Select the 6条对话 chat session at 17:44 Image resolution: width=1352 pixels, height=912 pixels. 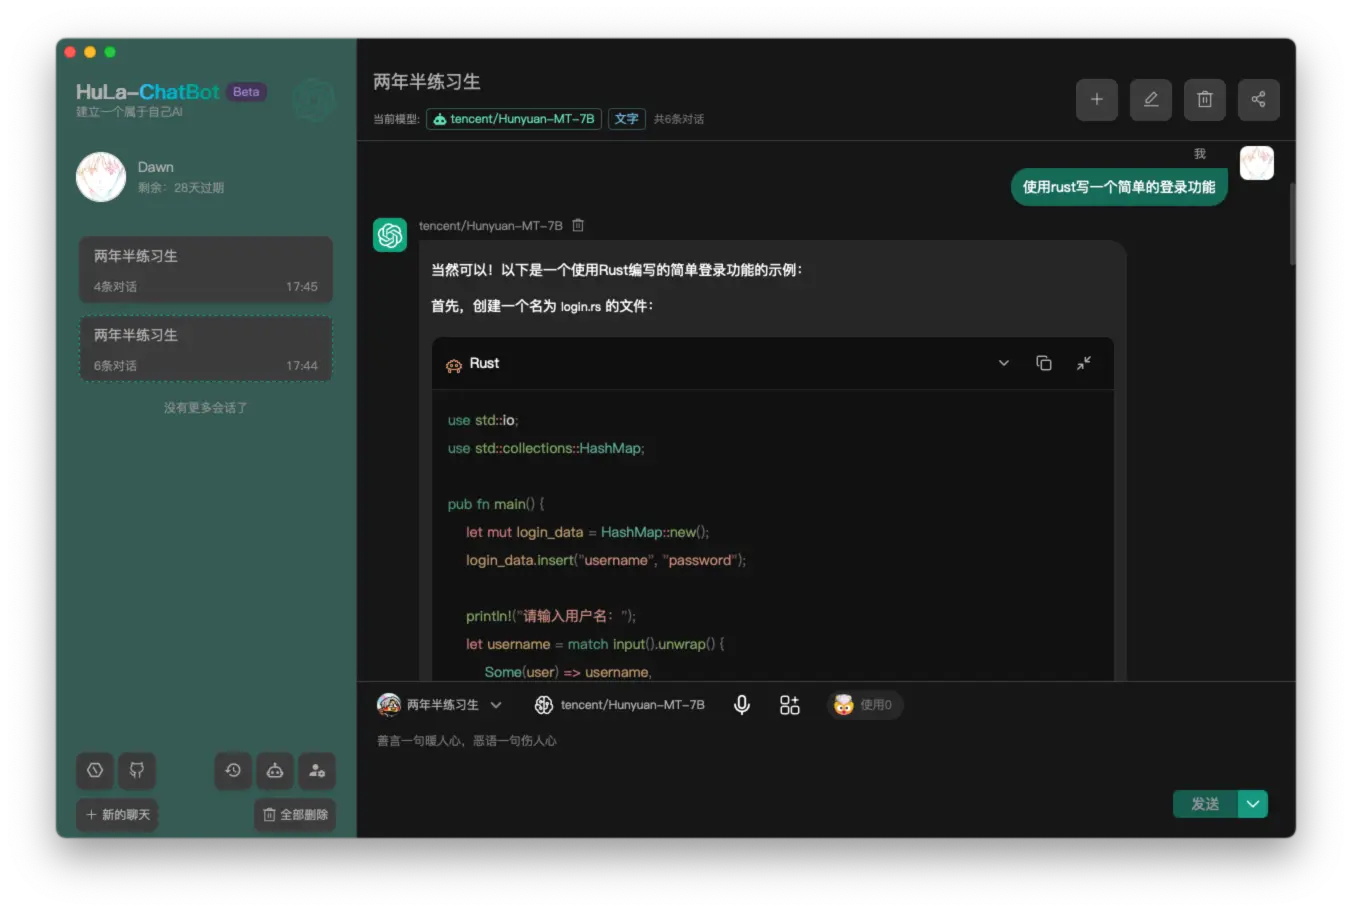[x=205, y=349]
